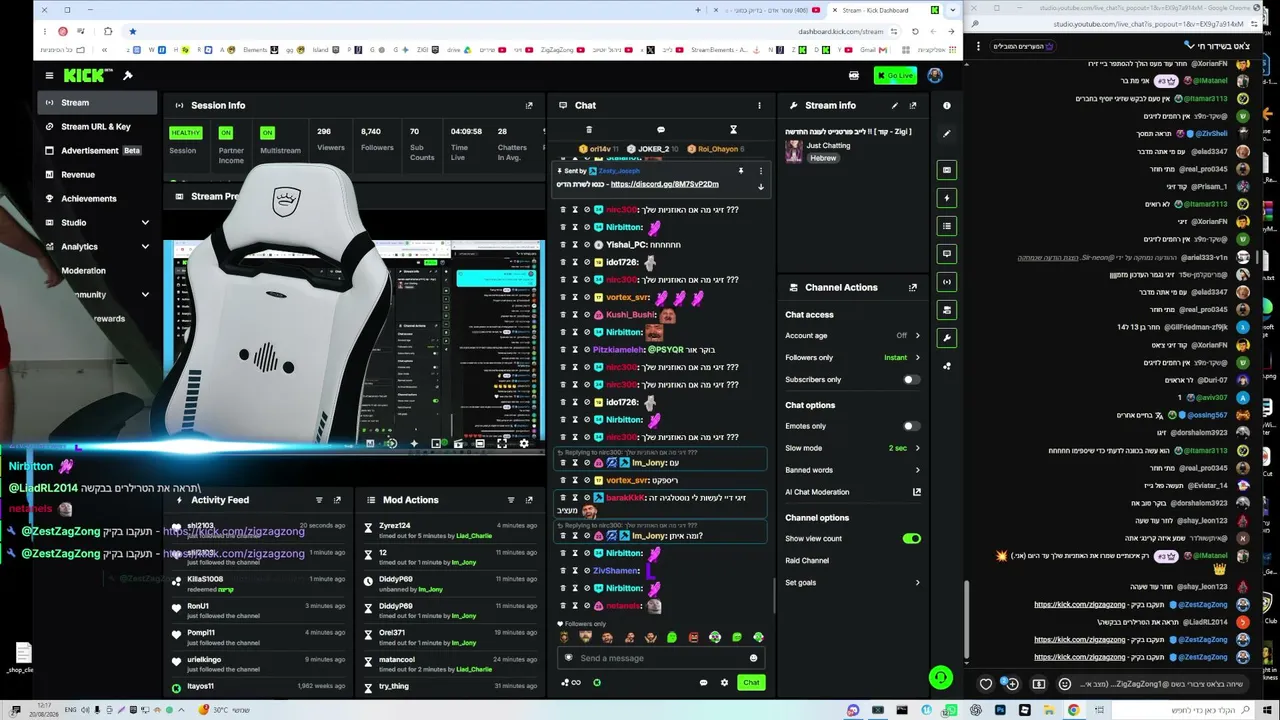This screenshot has height=720, width=1280.
Task: Click the stream preview thumbnail
Action: (355, 345)
